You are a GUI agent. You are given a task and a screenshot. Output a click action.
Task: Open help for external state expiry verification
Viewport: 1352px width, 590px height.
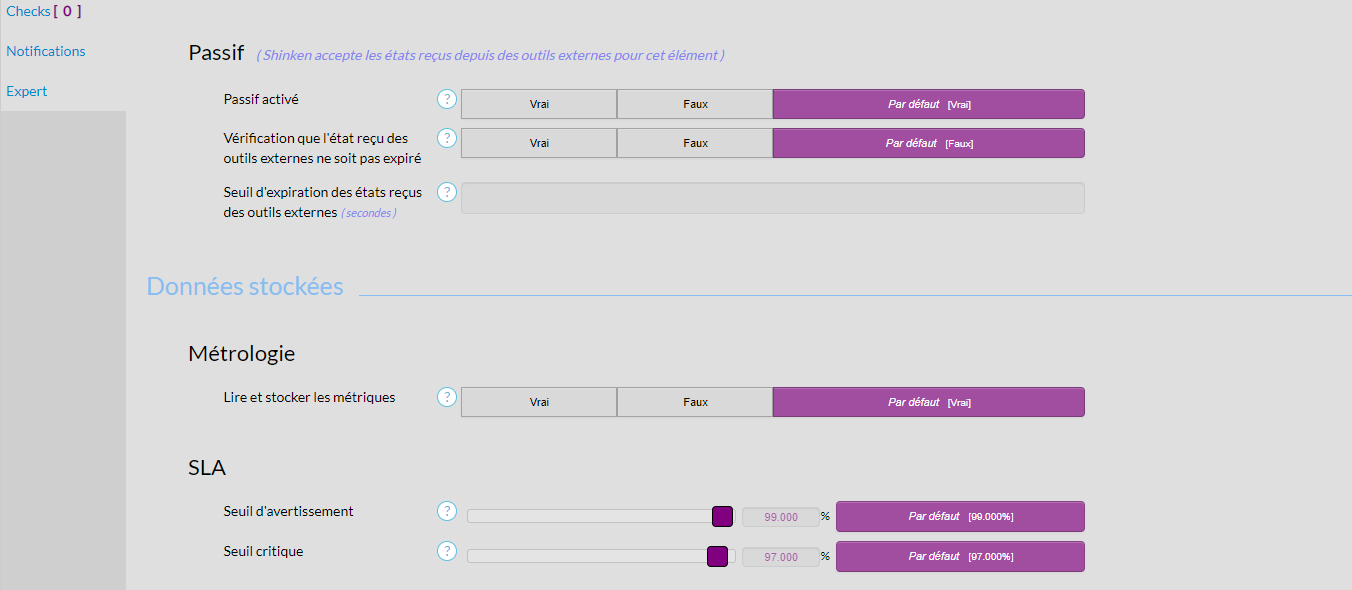click(447, 138)
